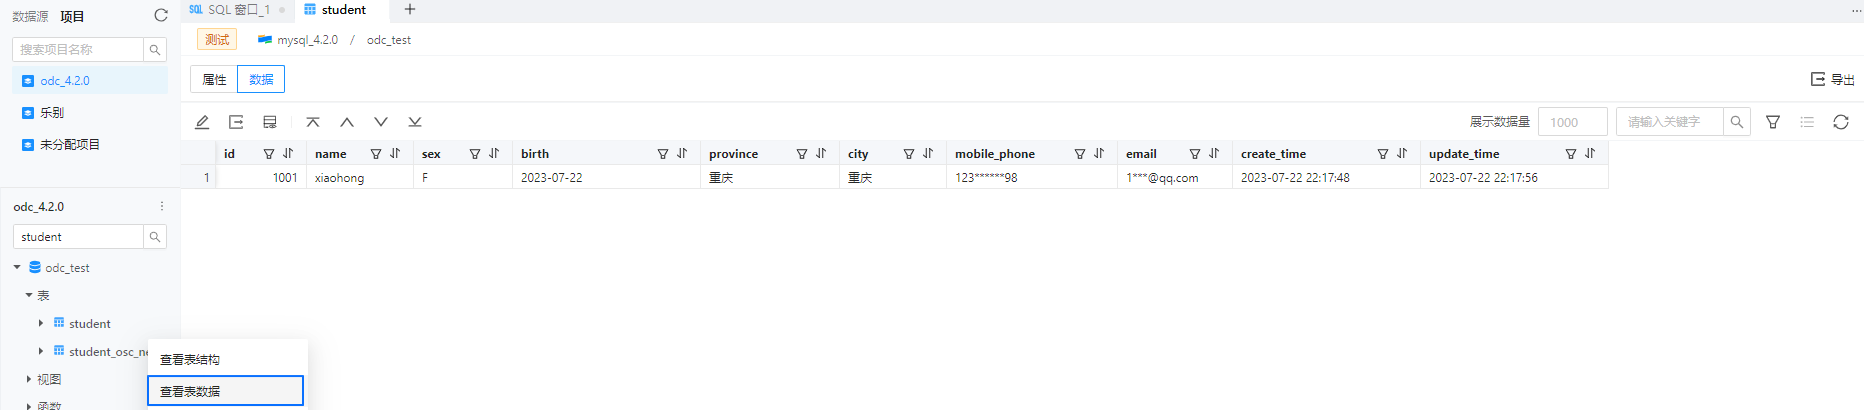
Task: Select the mobile_phone cell 123******98
Action: [1032, 177]
